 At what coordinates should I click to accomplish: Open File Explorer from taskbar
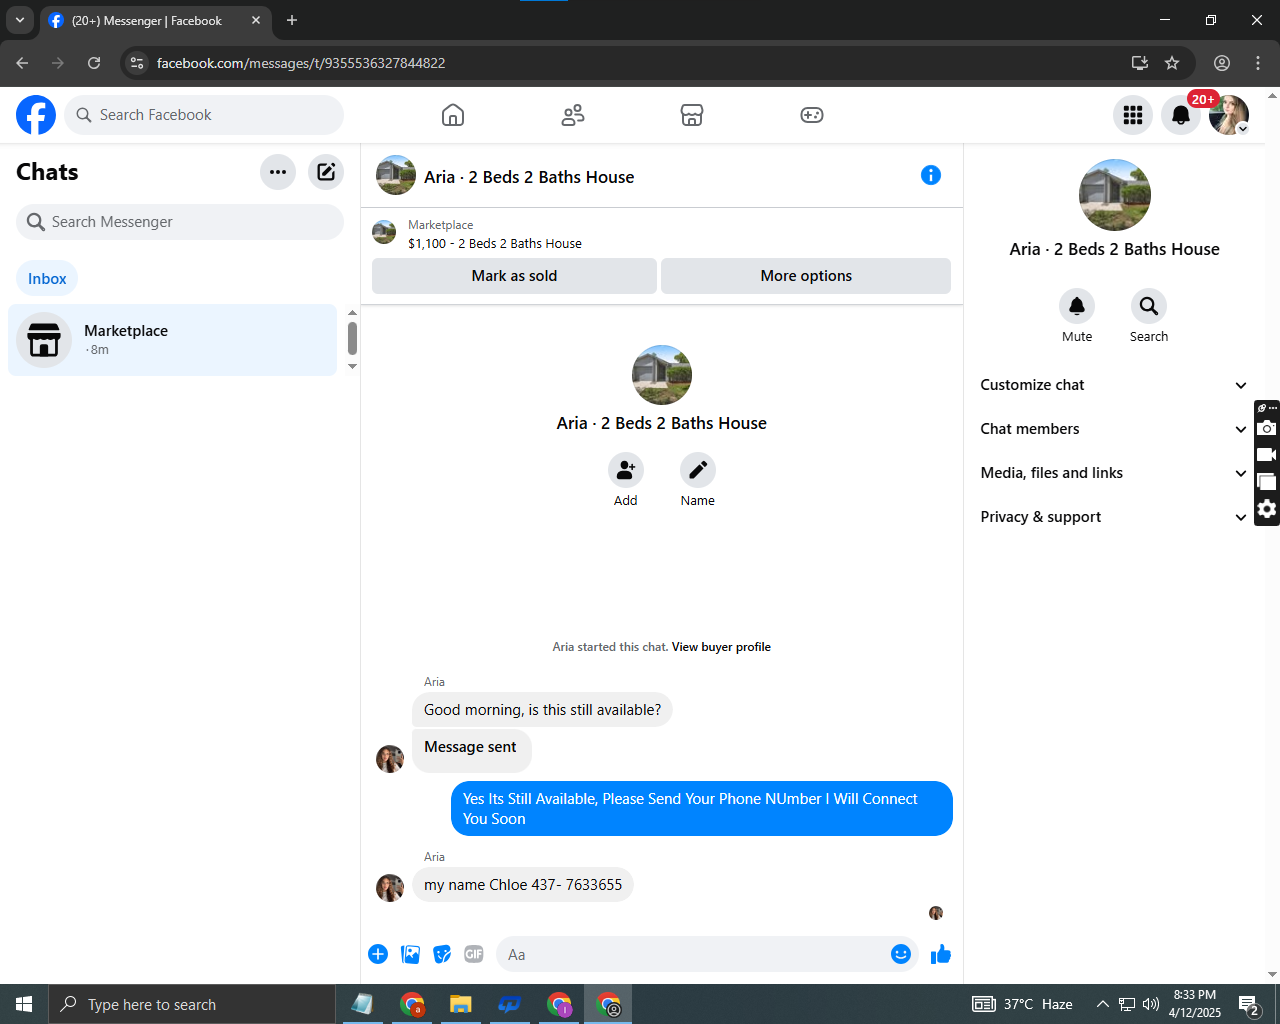[460, 1004]
